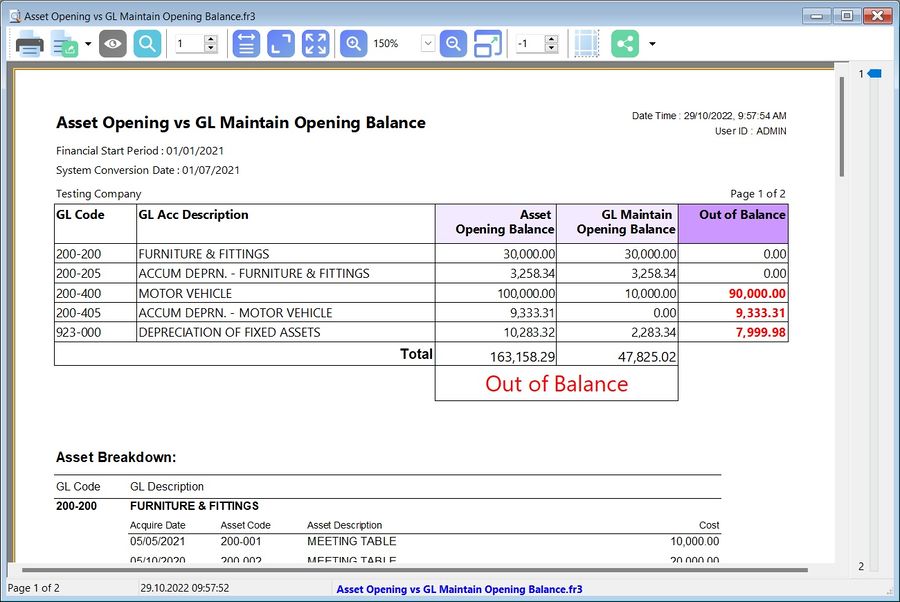Click the Zoom Out magnifier
This screenshot has width=900, height=602.
[453, 44]
